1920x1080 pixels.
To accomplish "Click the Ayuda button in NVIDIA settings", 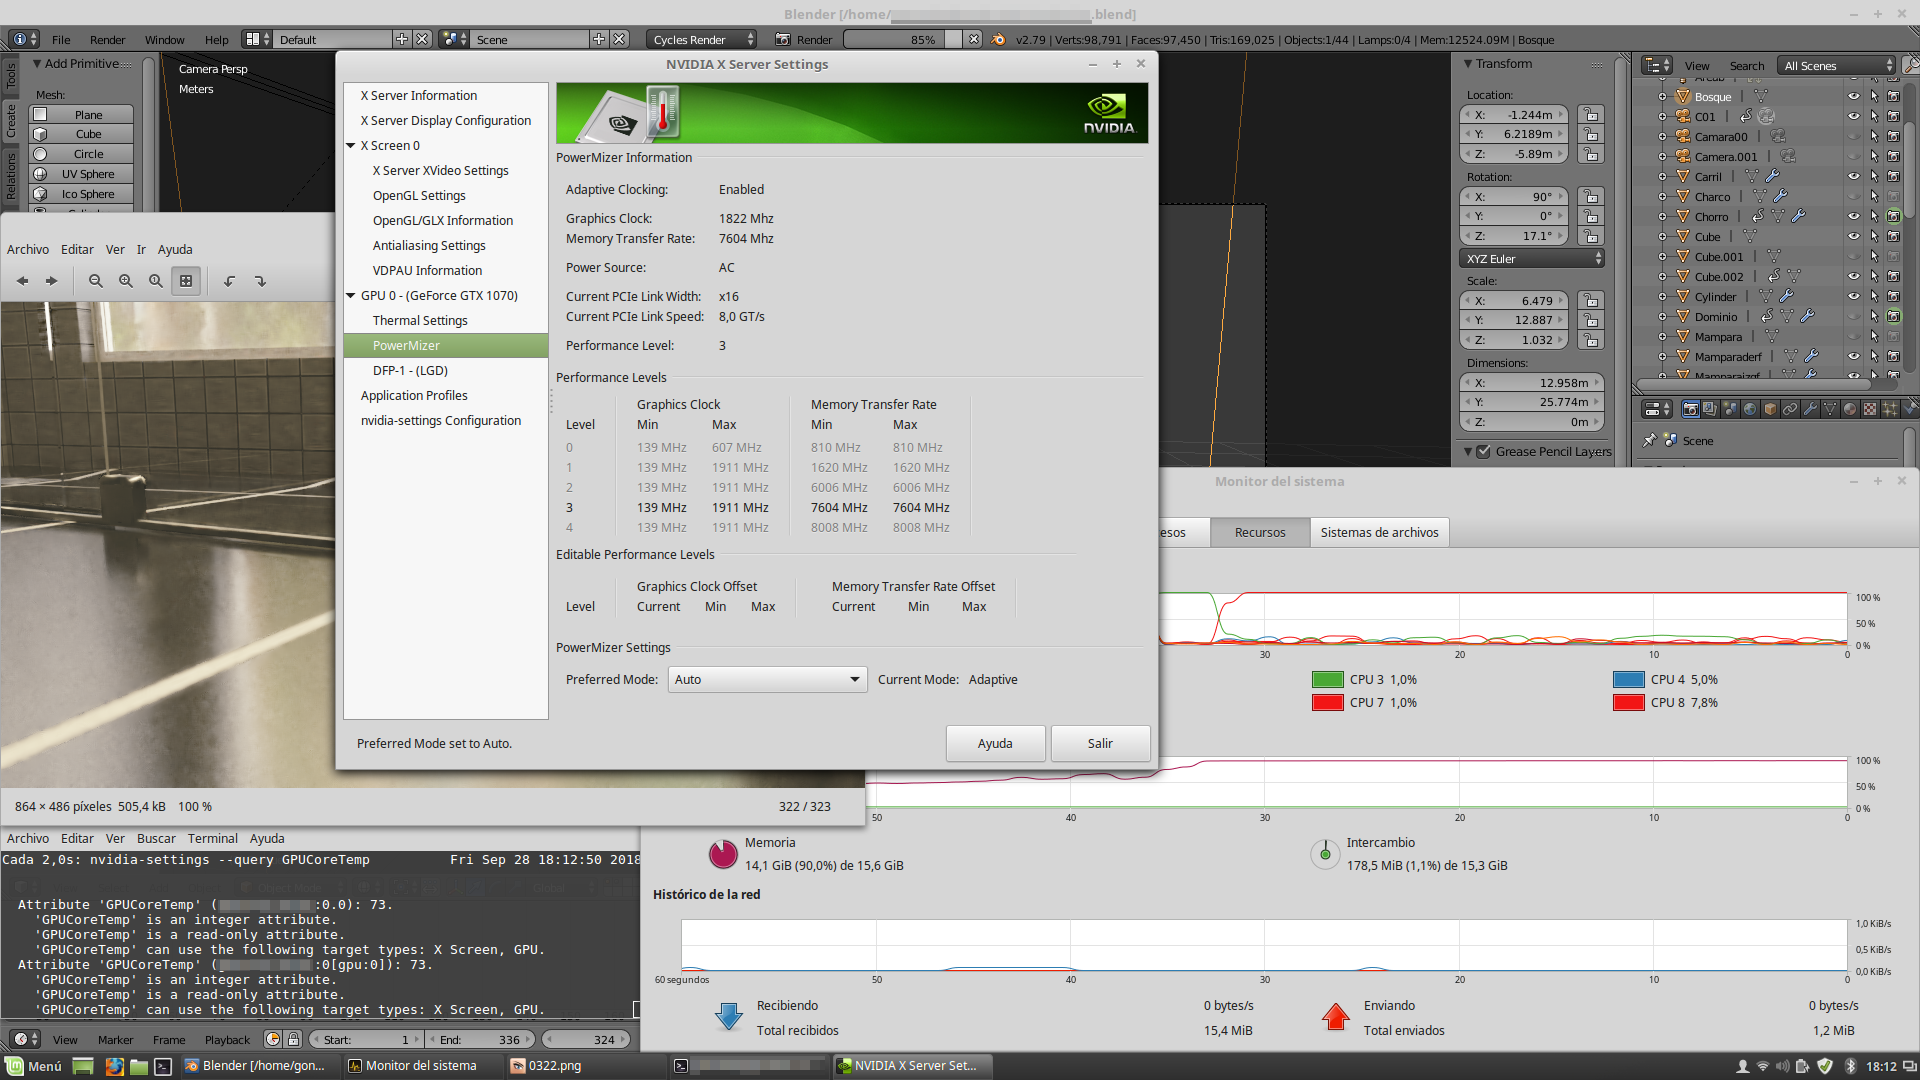I will pos(995,743).
